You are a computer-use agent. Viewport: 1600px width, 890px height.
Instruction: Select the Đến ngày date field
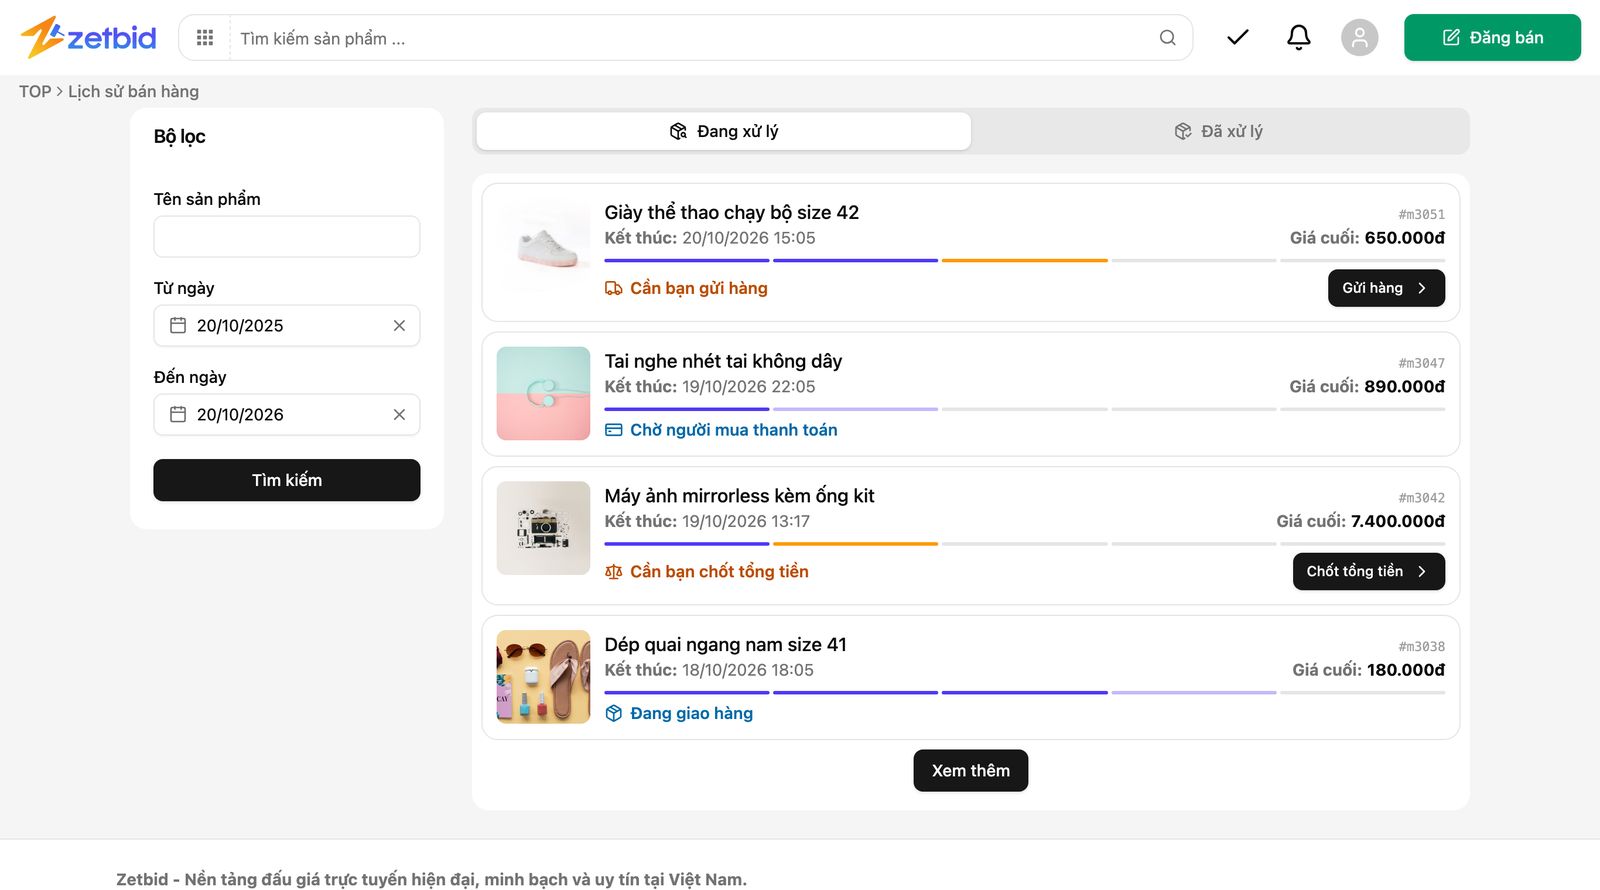click(287, 415)
